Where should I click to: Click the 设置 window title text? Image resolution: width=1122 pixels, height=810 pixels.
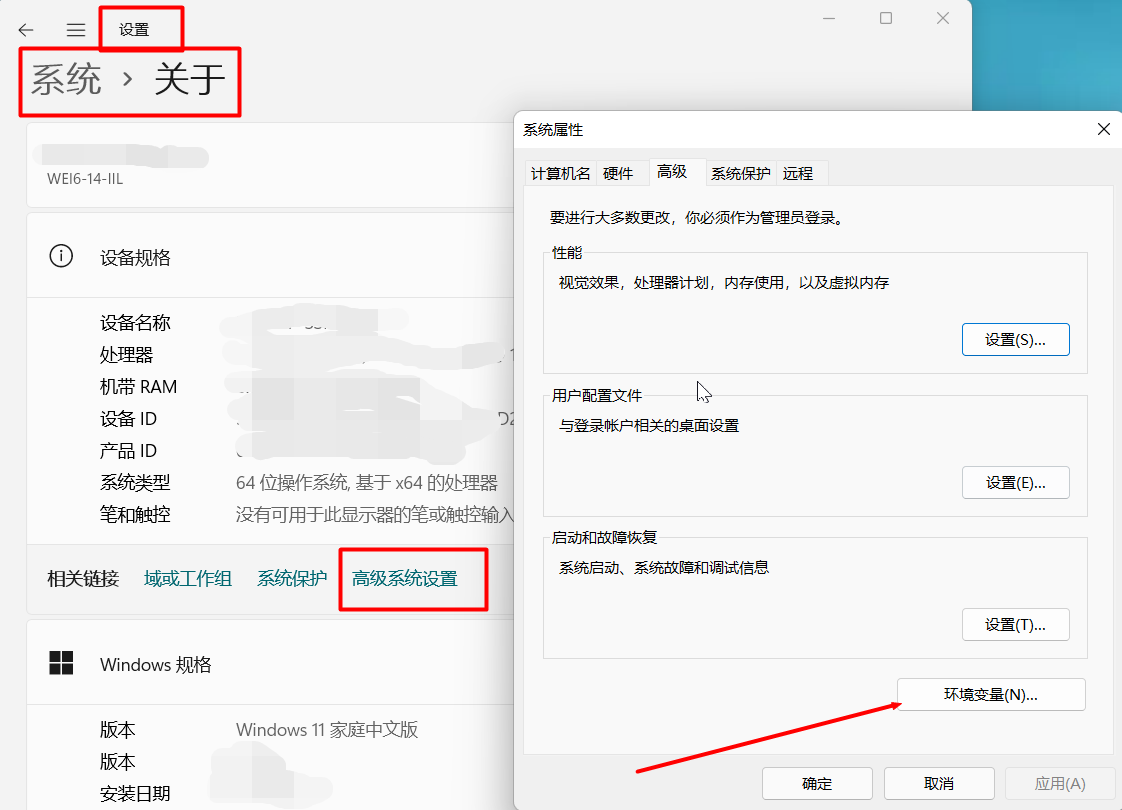tap(134, 30)
